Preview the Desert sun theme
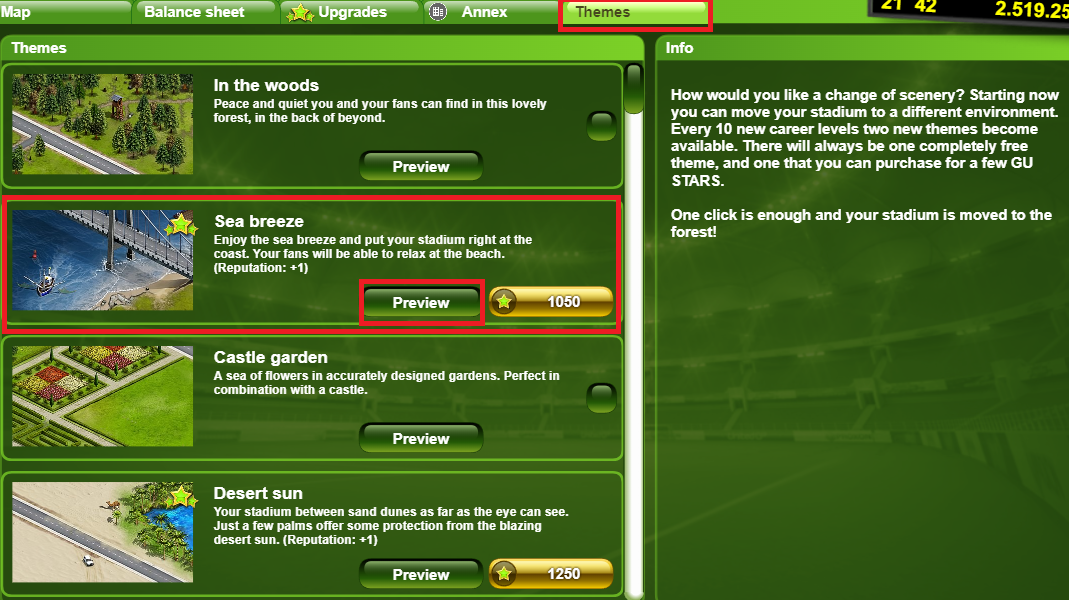Screen dimensions: 1069x600 (421, 574)
